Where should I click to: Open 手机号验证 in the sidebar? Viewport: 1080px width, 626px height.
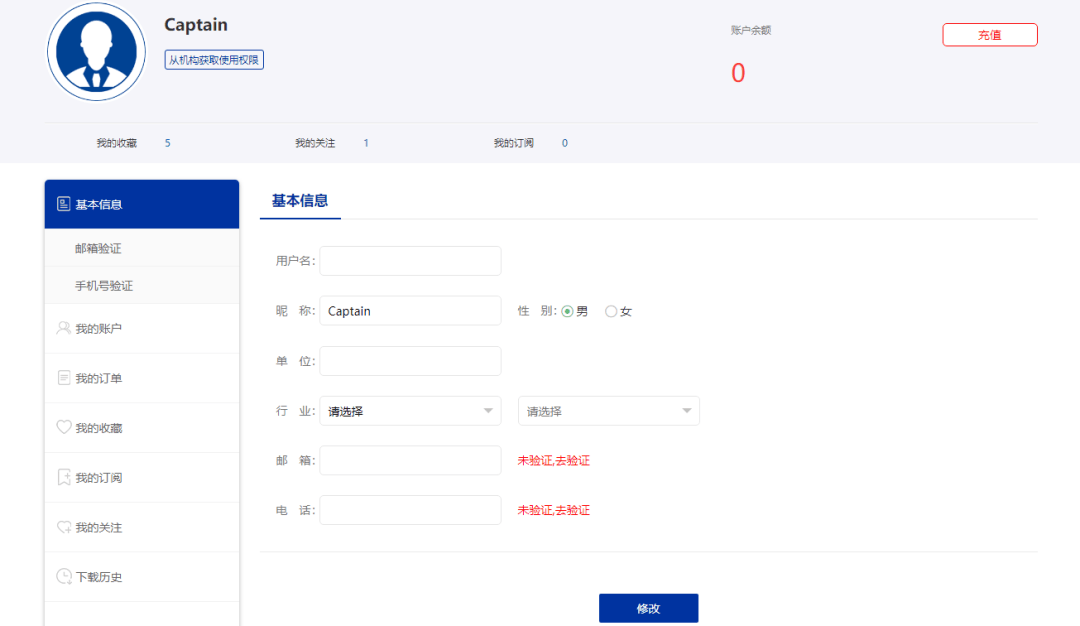[x=104, y=285]
